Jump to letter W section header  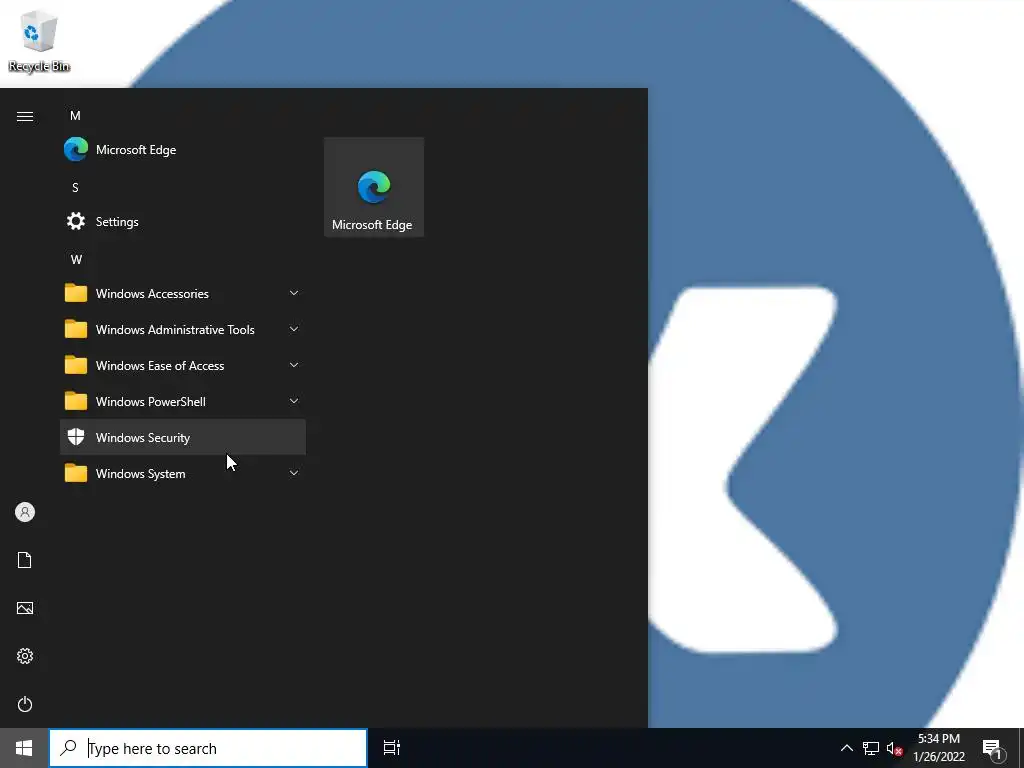click(76, 259)
